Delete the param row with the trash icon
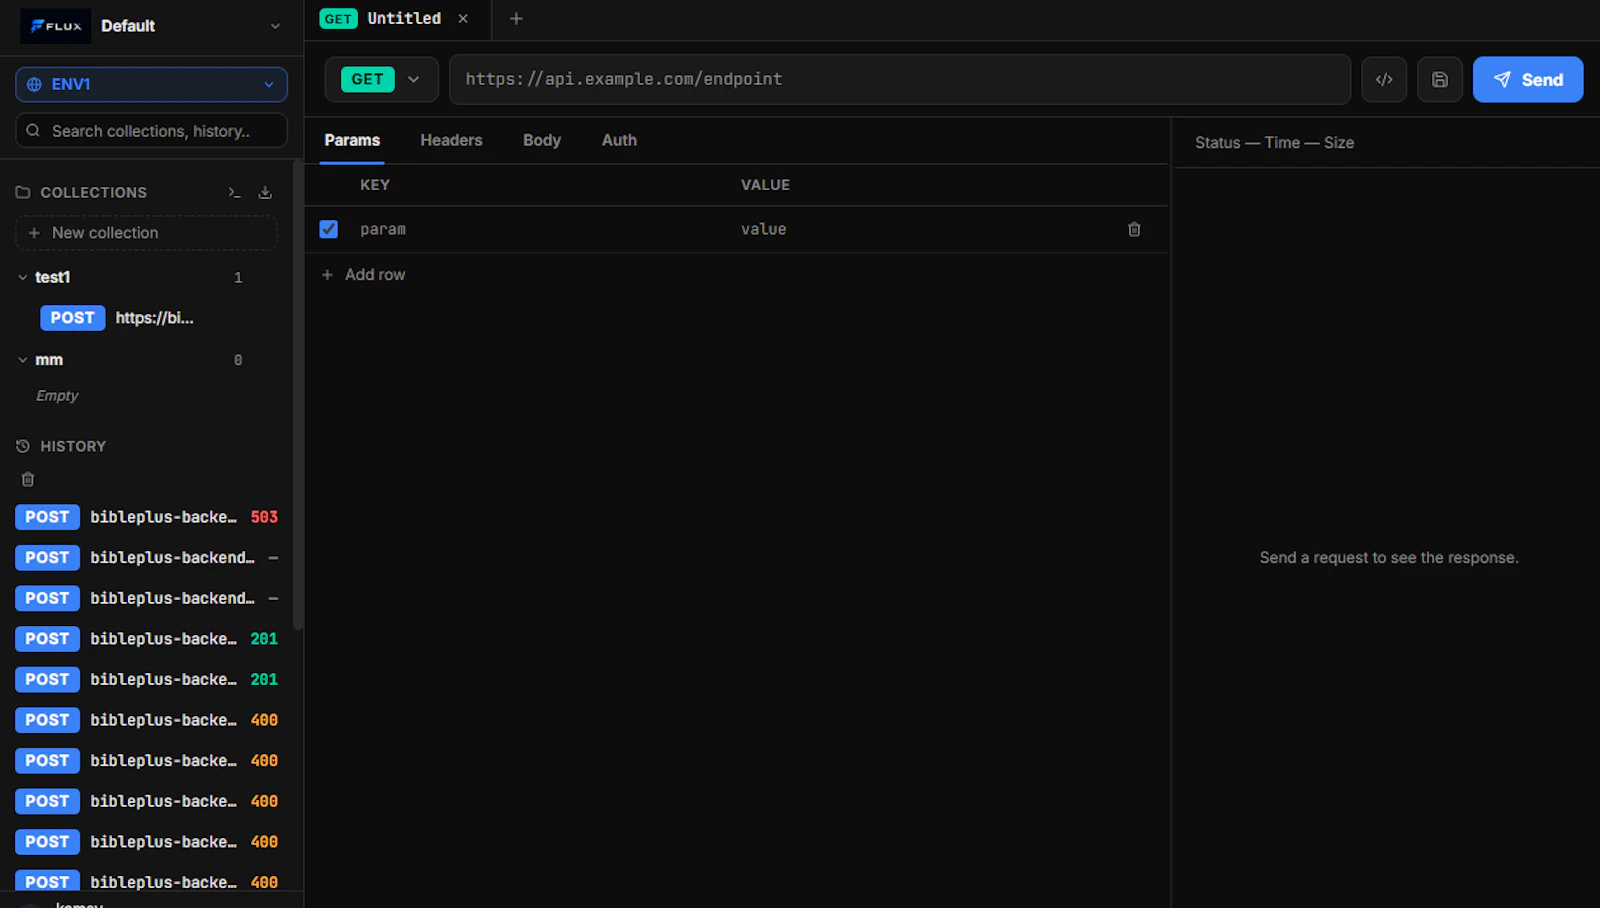 click(1134, 229)
